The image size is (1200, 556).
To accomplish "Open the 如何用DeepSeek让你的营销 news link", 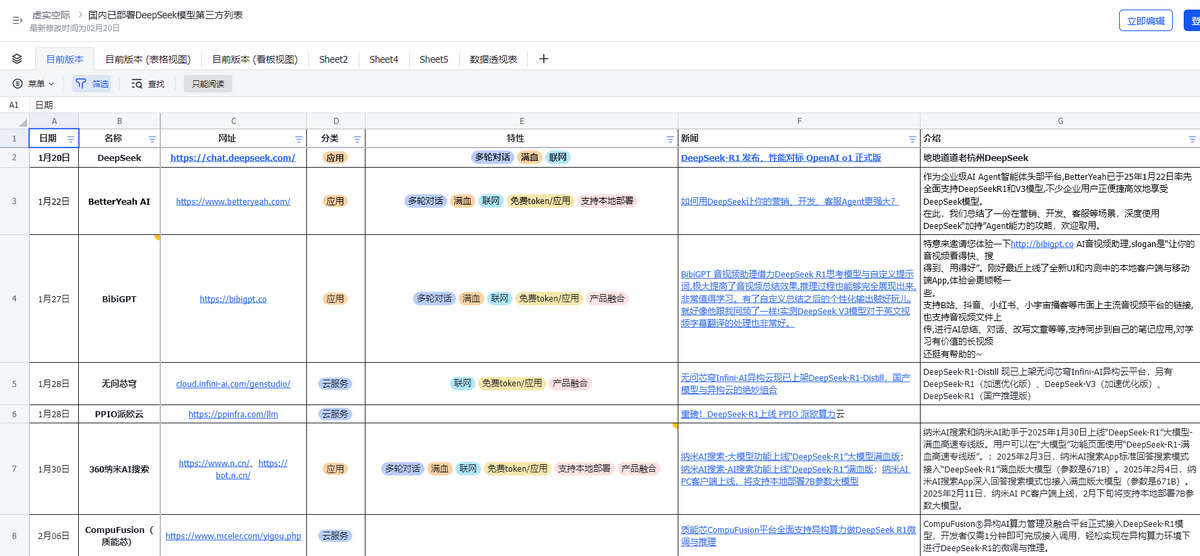I will (789, 201).
